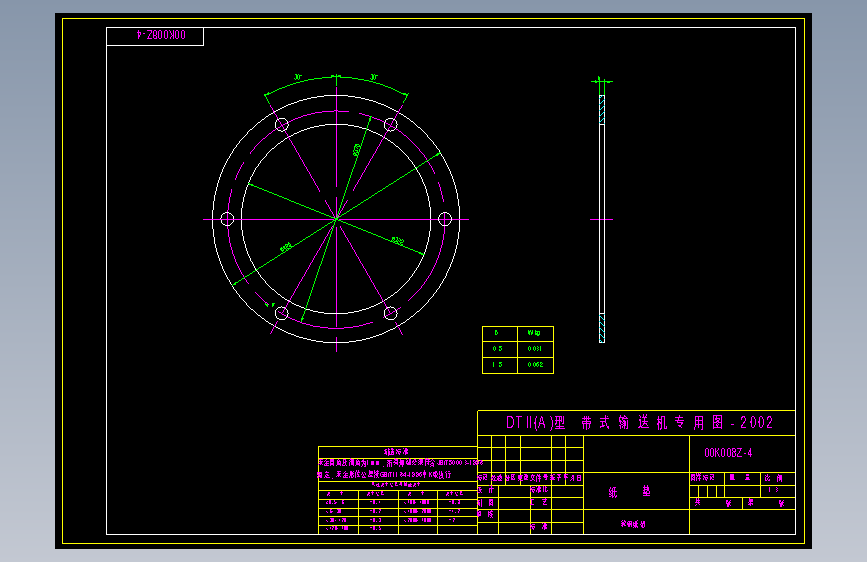867x562 pixels.
Task: Click the lower-right green diameter dimension text
Action: tap(398, 241)
